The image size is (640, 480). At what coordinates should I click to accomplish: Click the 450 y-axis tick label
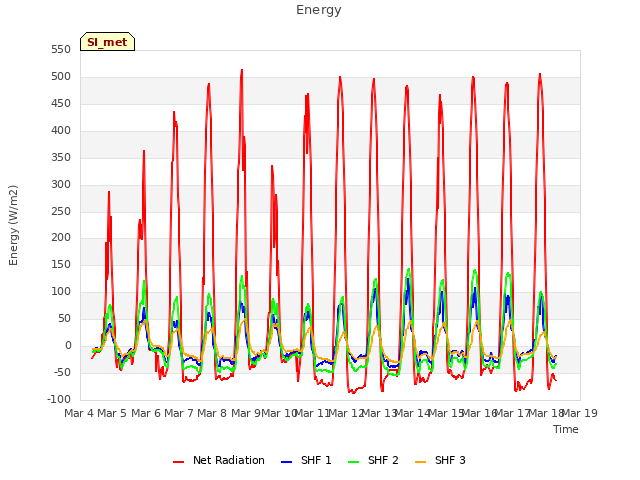click(x=61, y=104)
